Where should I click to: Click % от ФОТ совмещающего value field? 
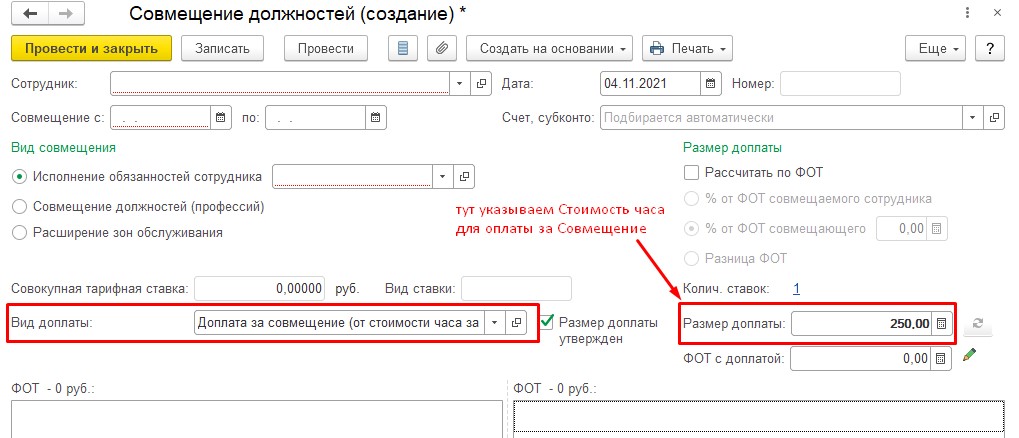point(902,229)
